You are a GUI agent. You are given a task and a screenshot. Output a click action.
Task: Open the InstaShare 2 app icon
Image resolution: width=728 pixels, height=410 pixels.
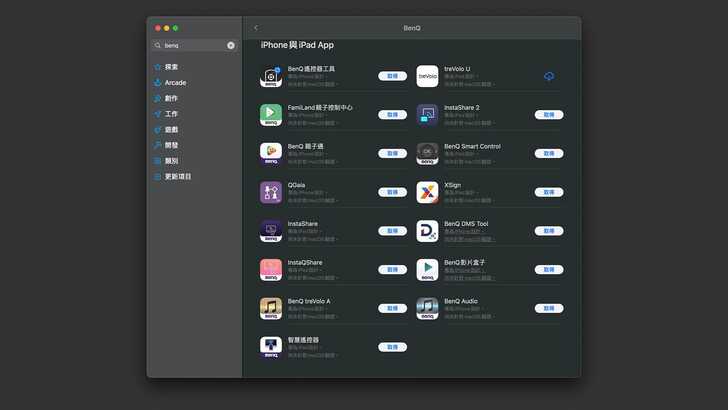point(427,115)
